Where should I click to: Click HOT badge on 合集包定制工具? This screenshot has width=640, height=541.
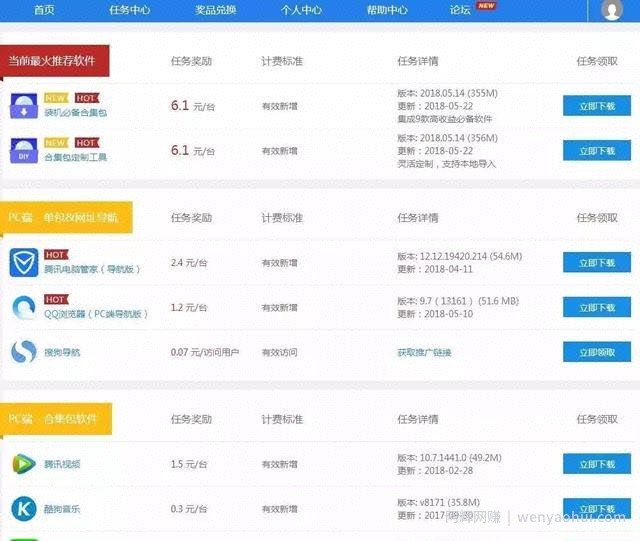87,143
